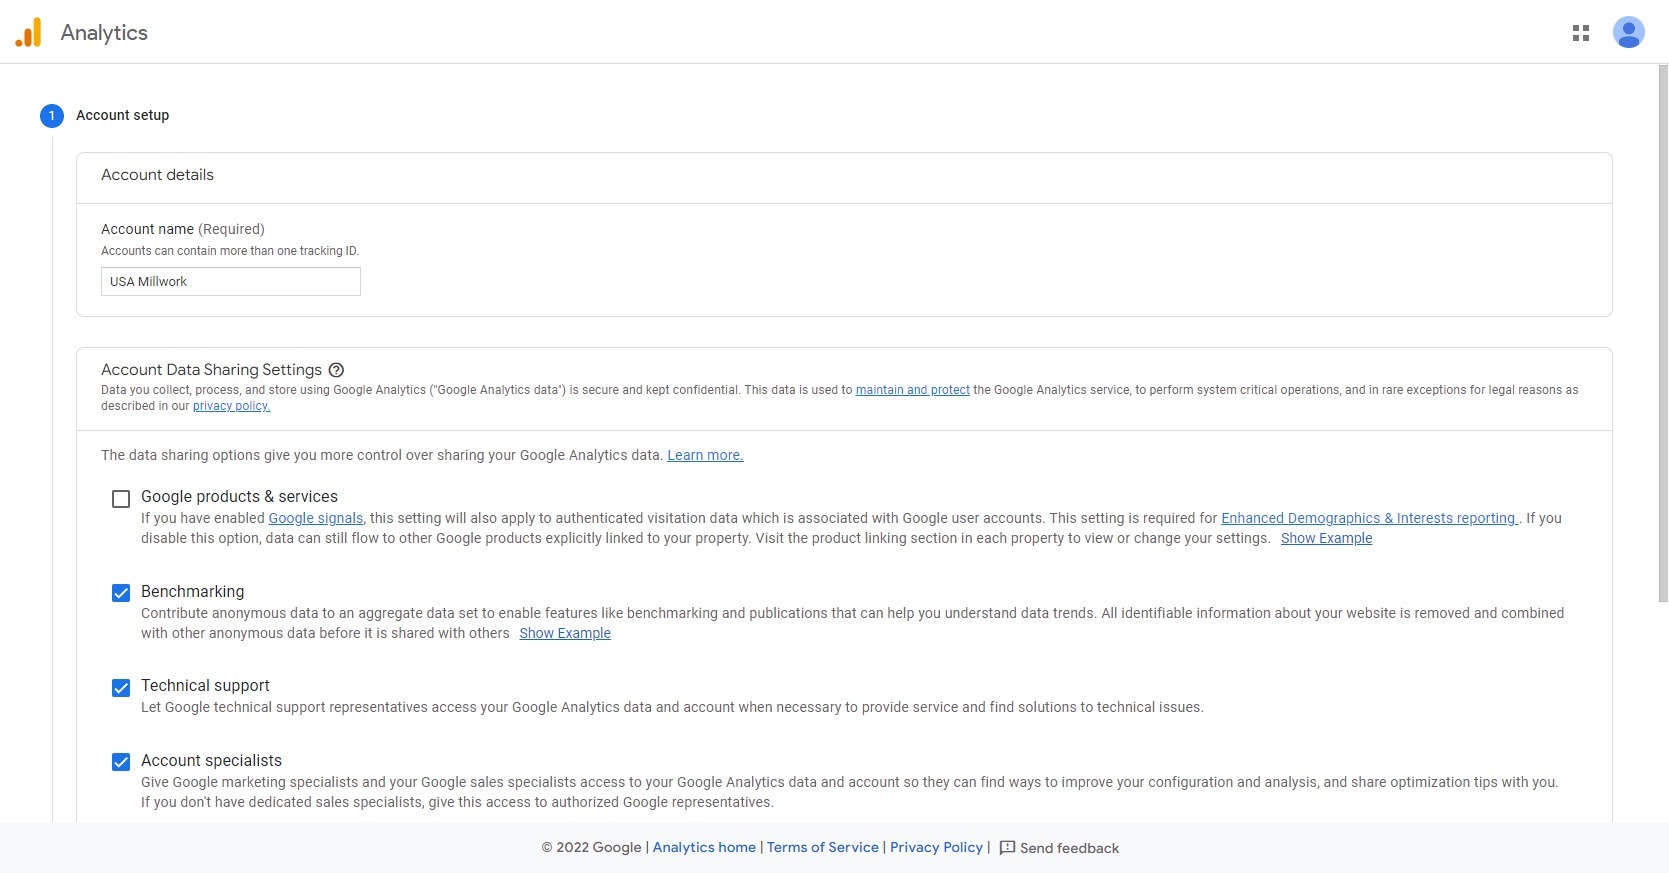The width and height of the screenshot is (1669, 873).
Task: Click the Send feedback text
Action: pyautogui.click(x=1070, y=848)
